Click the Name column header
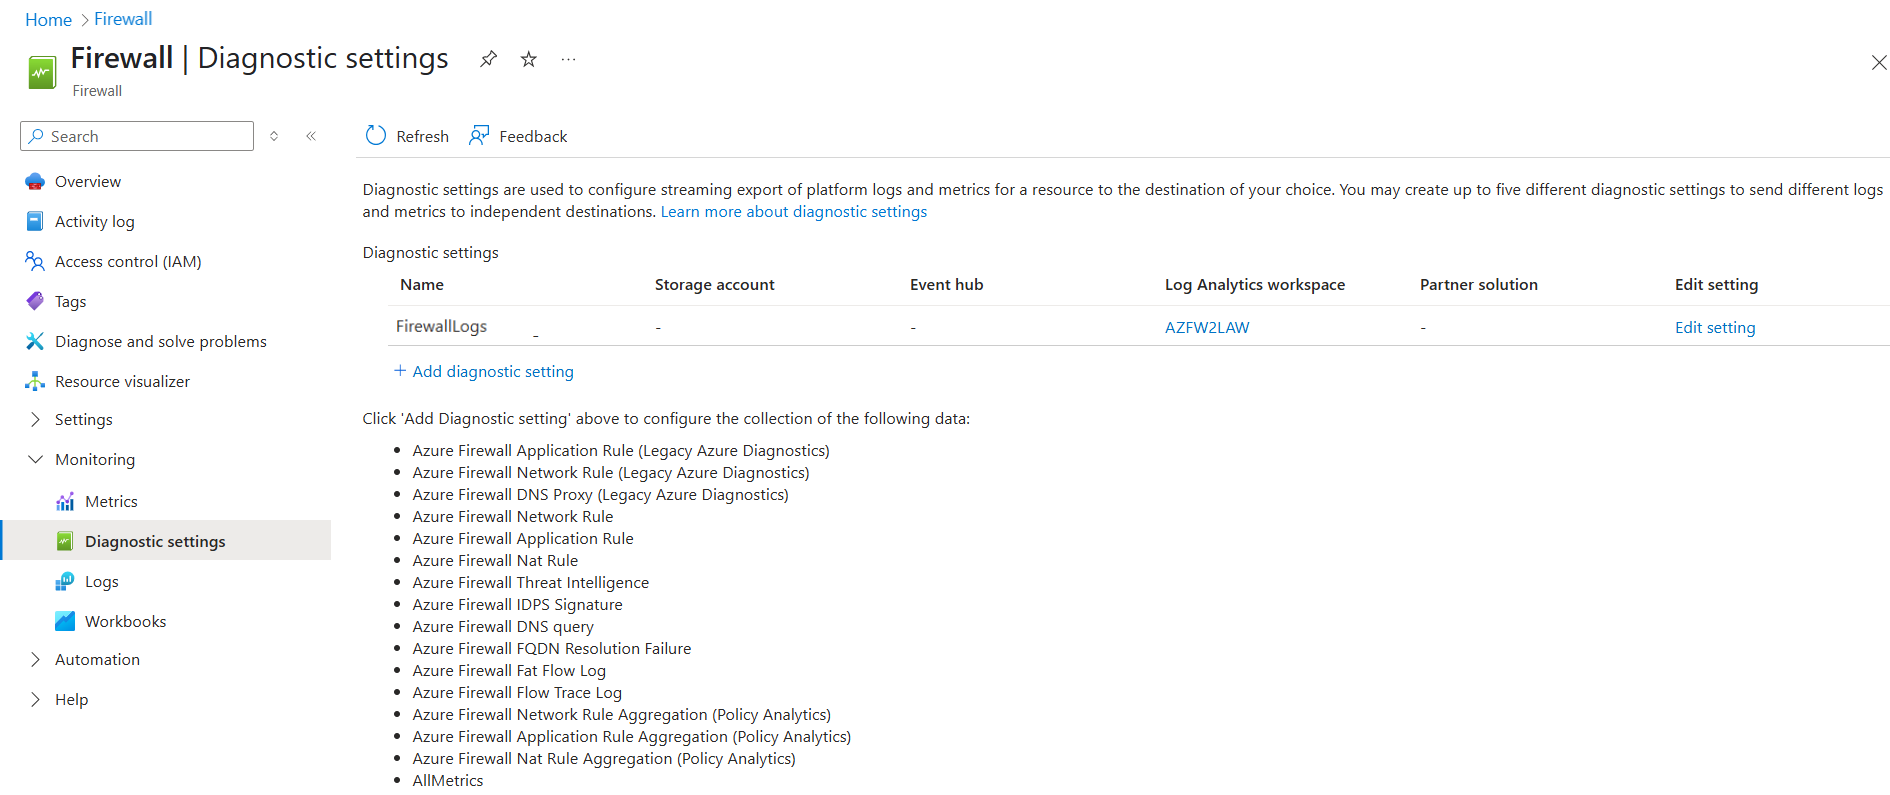Screen dimensions: 1890x795 tap(422, 285)
